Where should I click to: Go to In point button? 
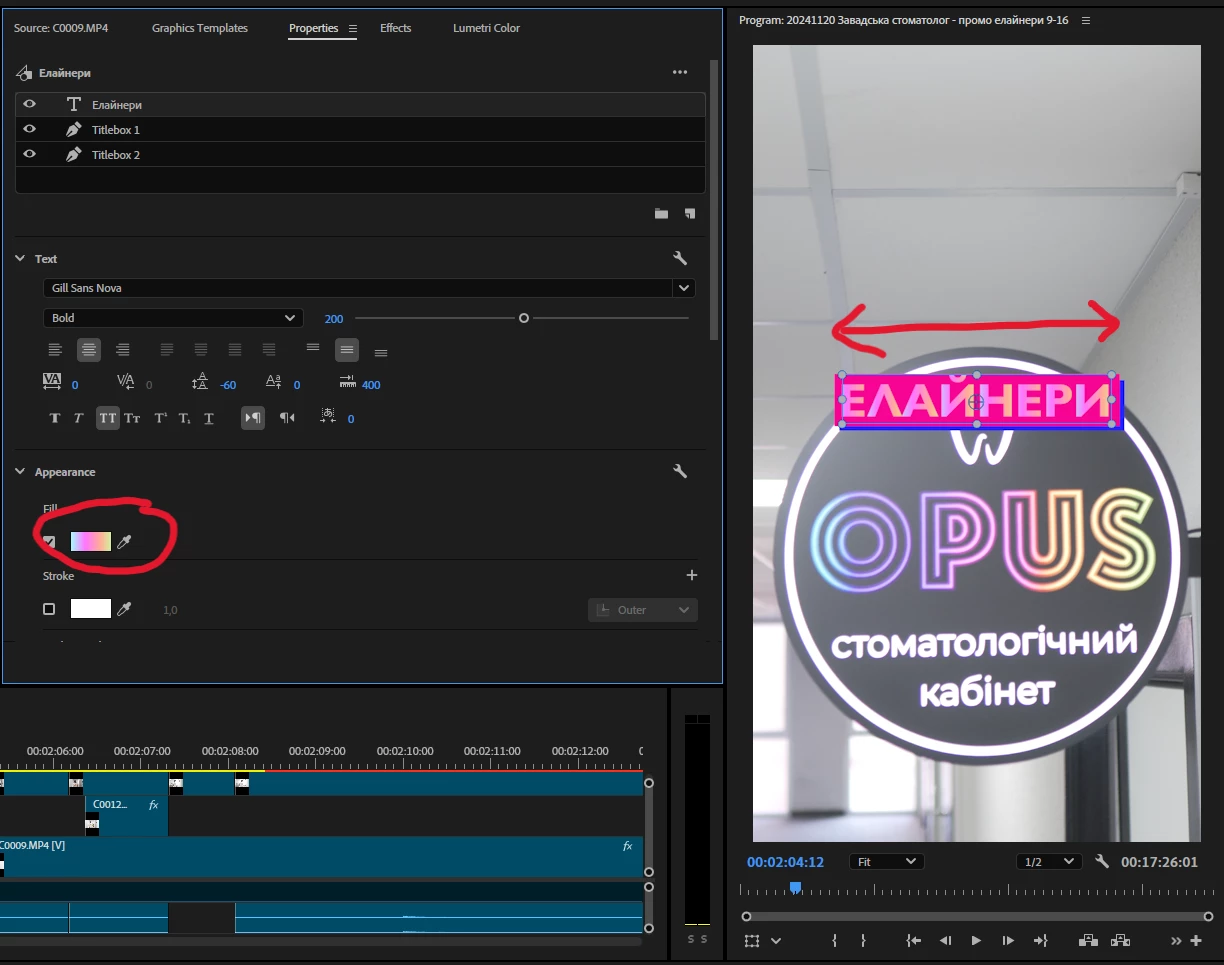tap(913, 940)
